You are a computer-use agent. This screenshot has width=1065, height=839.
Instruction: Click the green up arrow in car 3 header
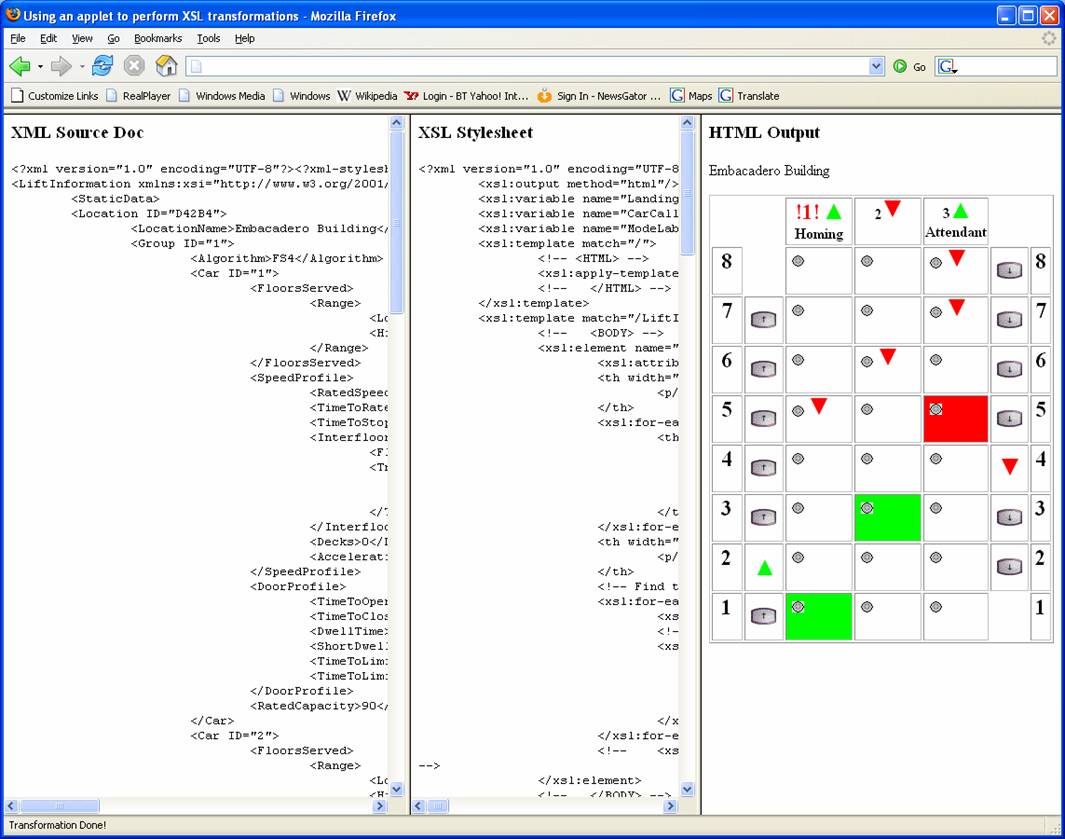pyautogui.click(x=960, y=211)
